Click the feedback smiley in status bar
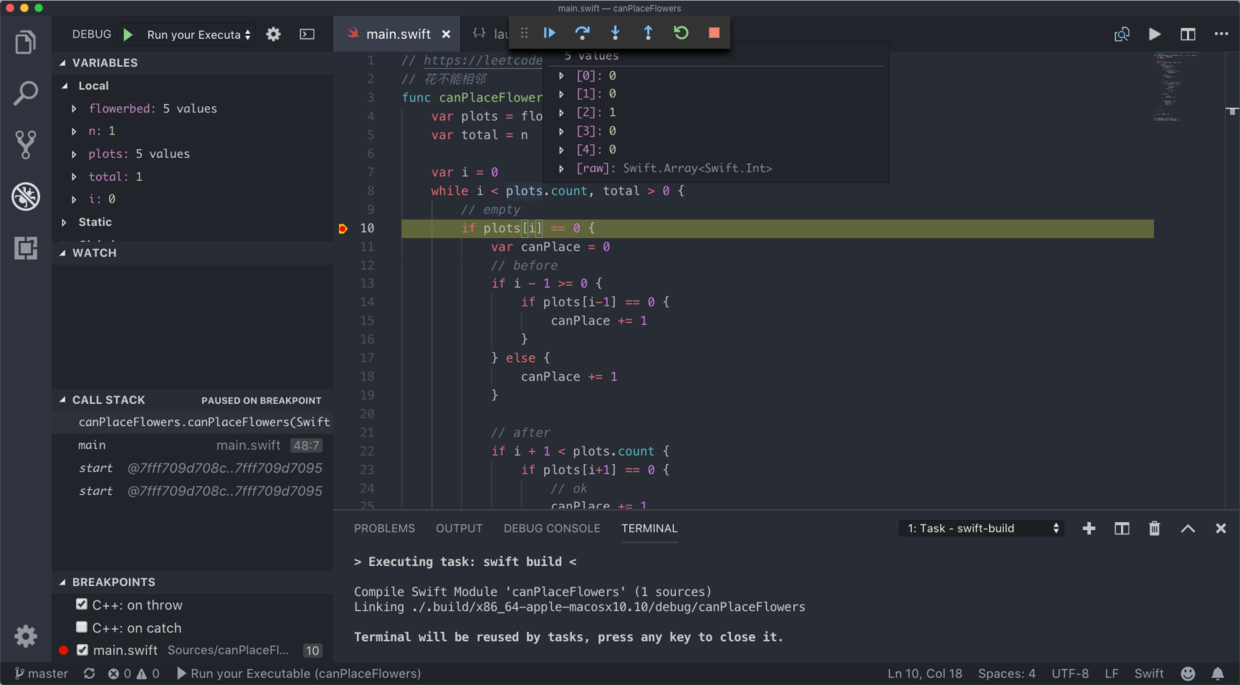 [1188, 674]
